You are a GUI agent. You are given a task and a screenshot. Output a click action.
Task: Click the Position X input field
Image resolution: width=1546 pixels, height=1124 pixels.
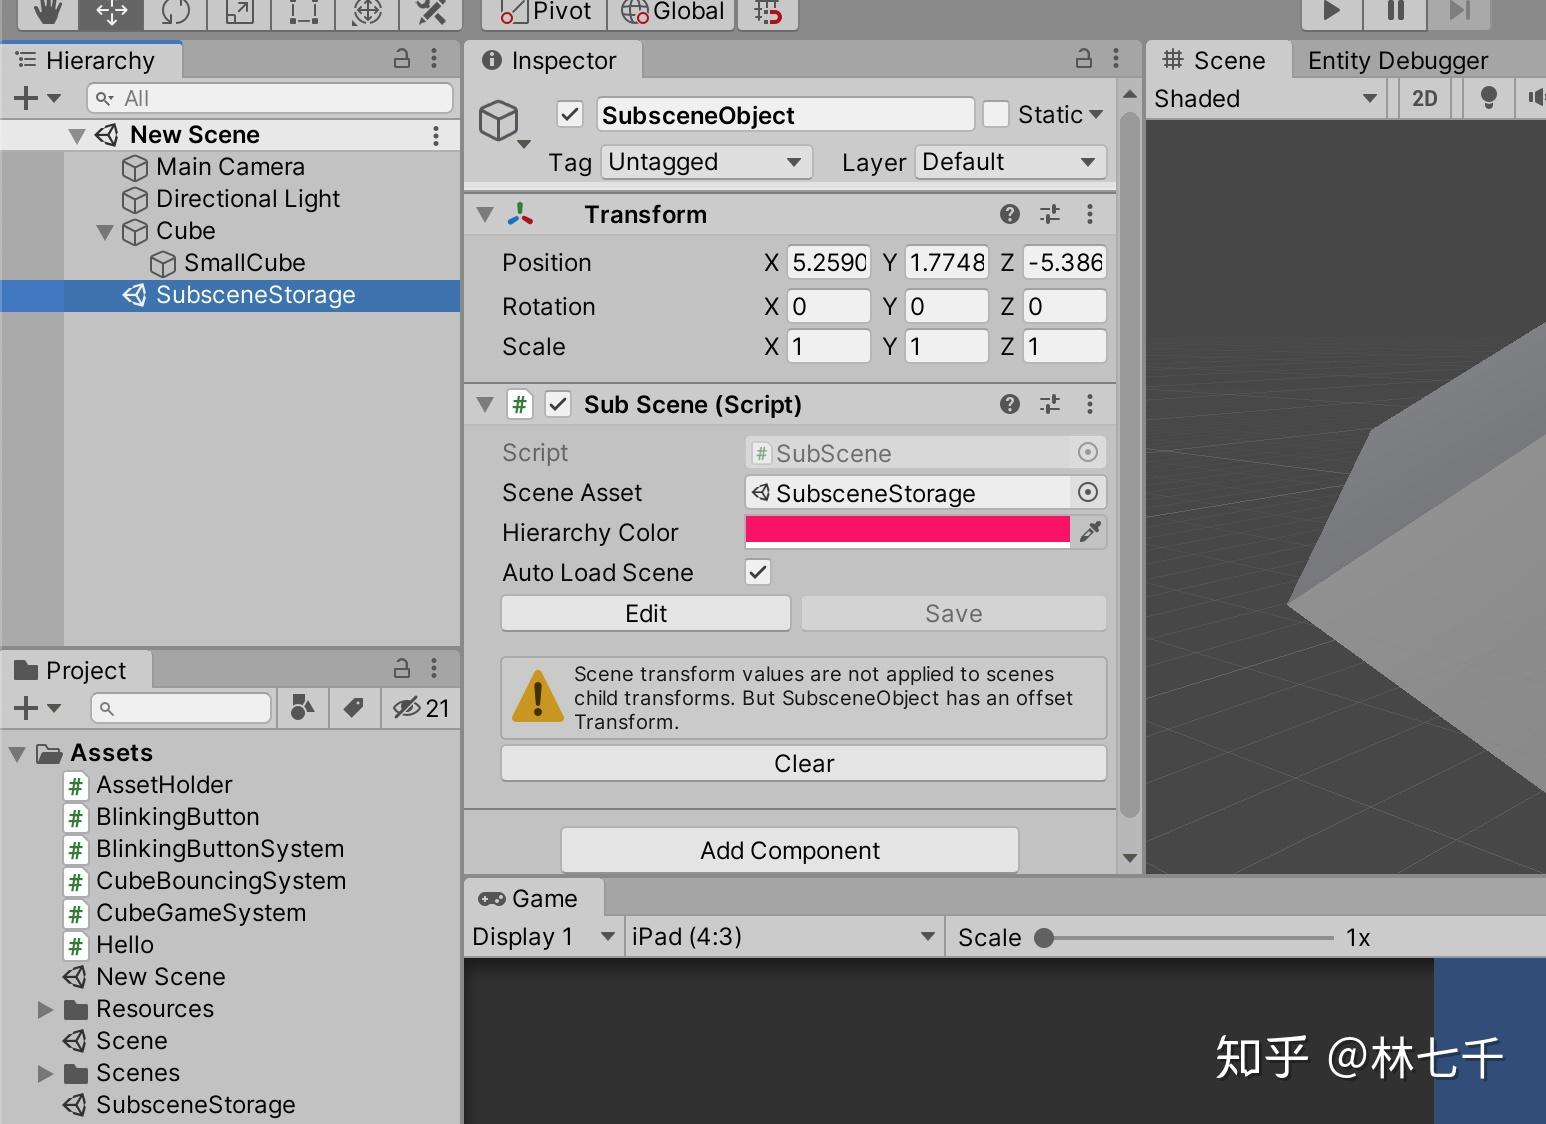[x=828, y=262]
